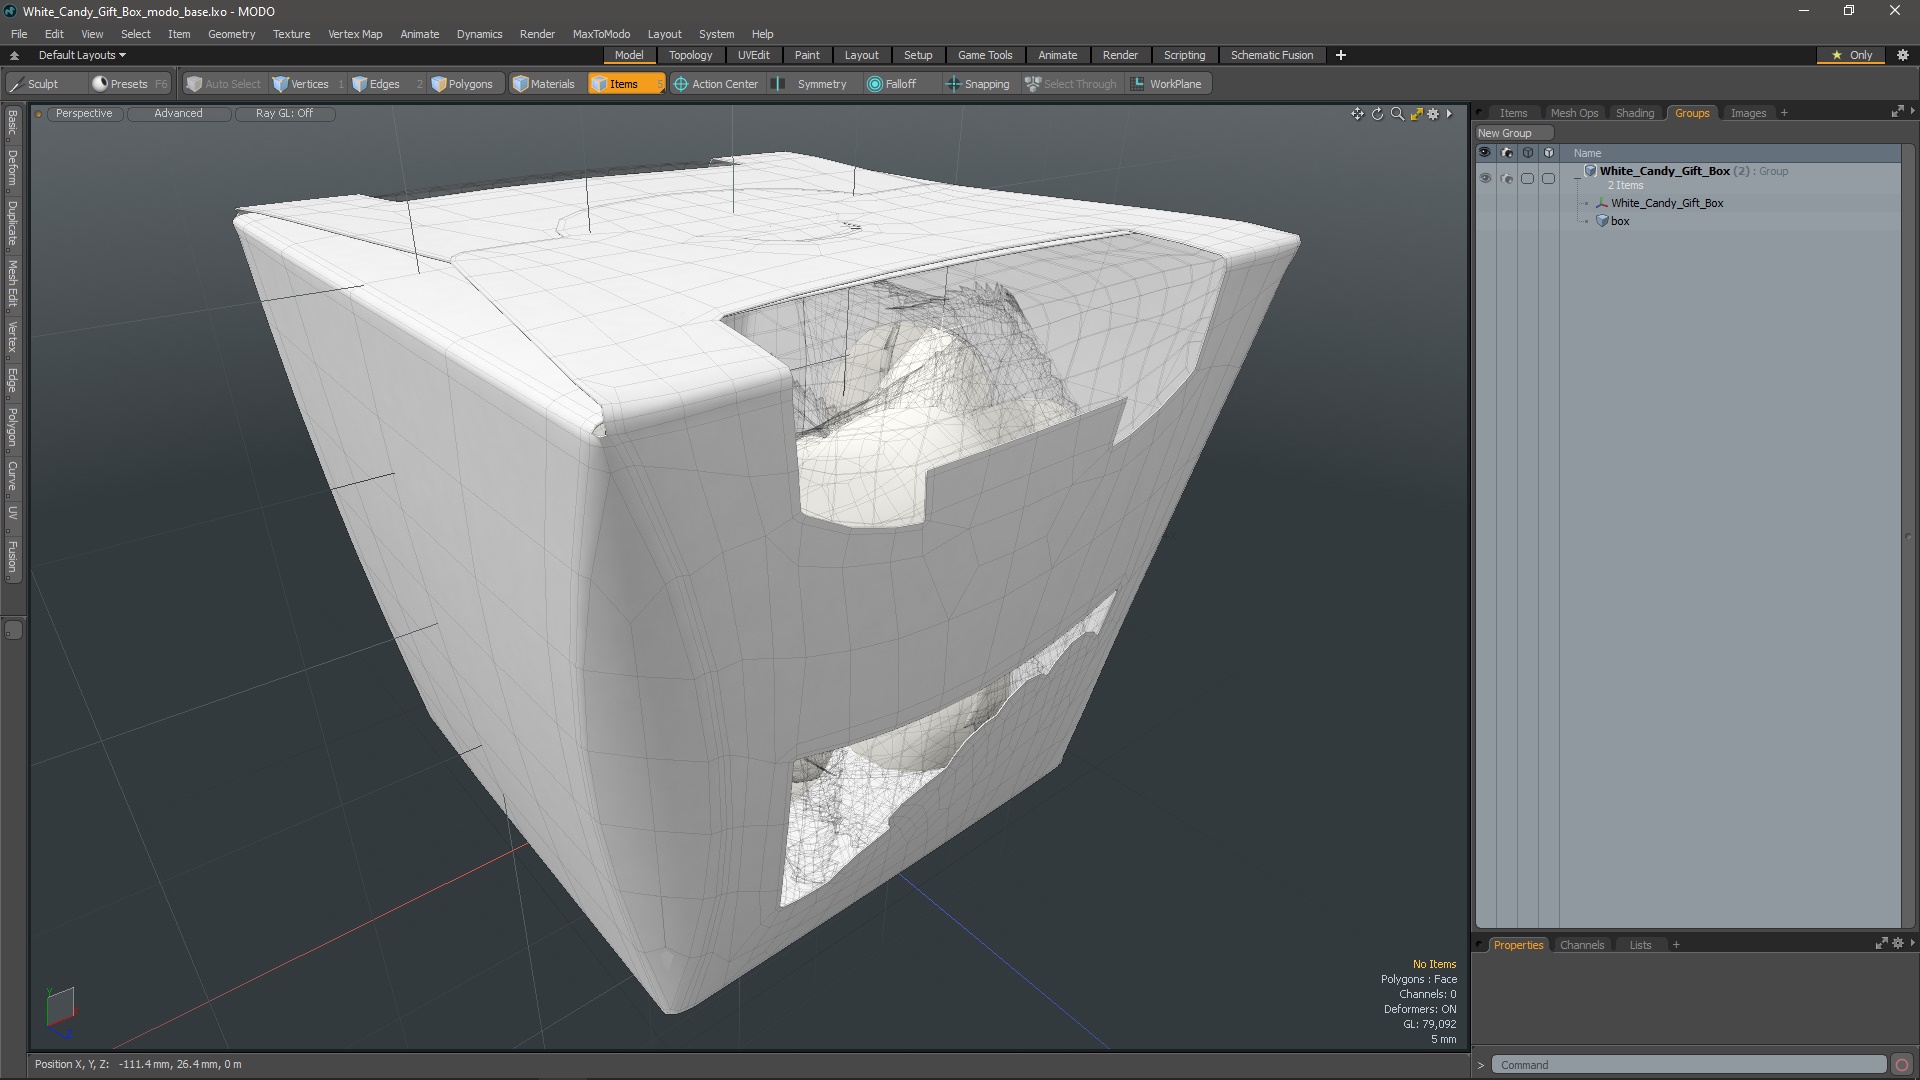The image size is (1920, 1080).
Task: Open the Geometry menu
Action: pyautogui.click(x=231, y=34)
